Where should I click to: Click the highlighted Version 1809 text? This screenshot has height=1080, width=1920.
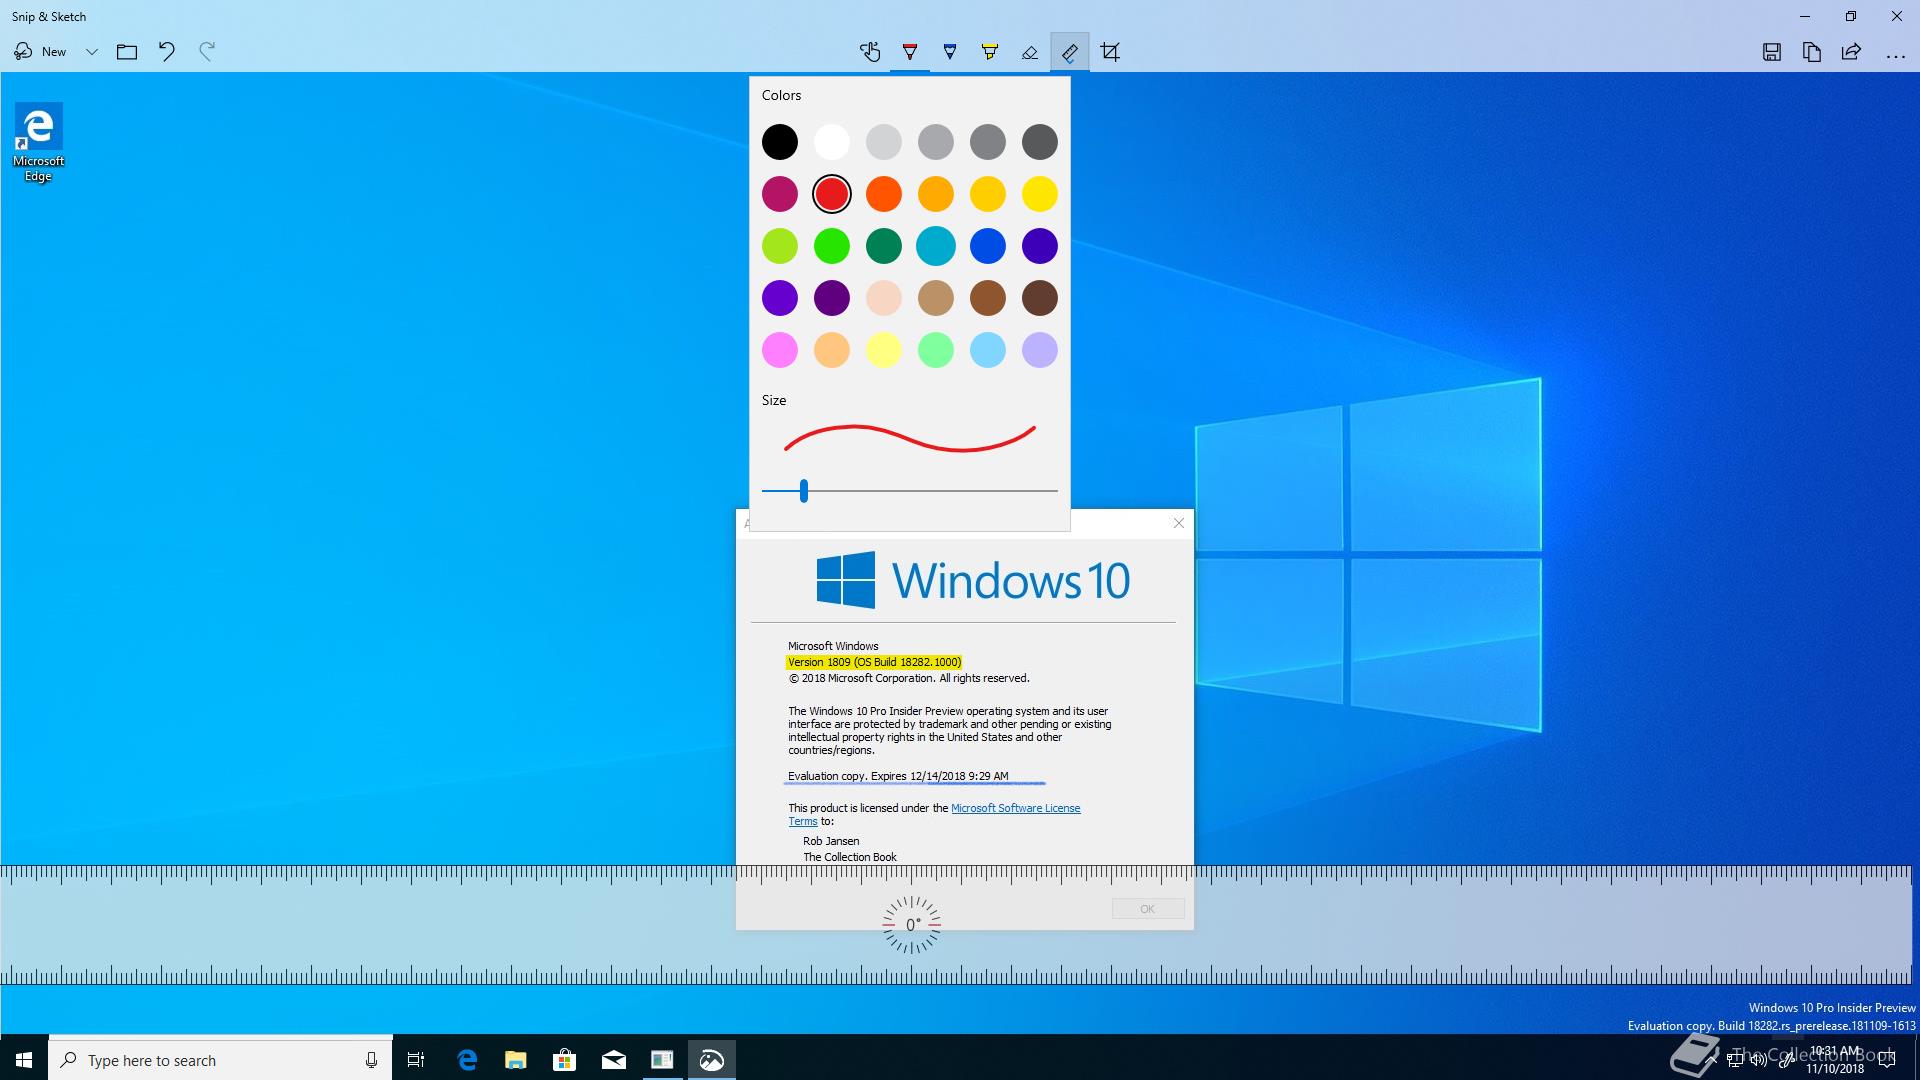pos(874,662)
